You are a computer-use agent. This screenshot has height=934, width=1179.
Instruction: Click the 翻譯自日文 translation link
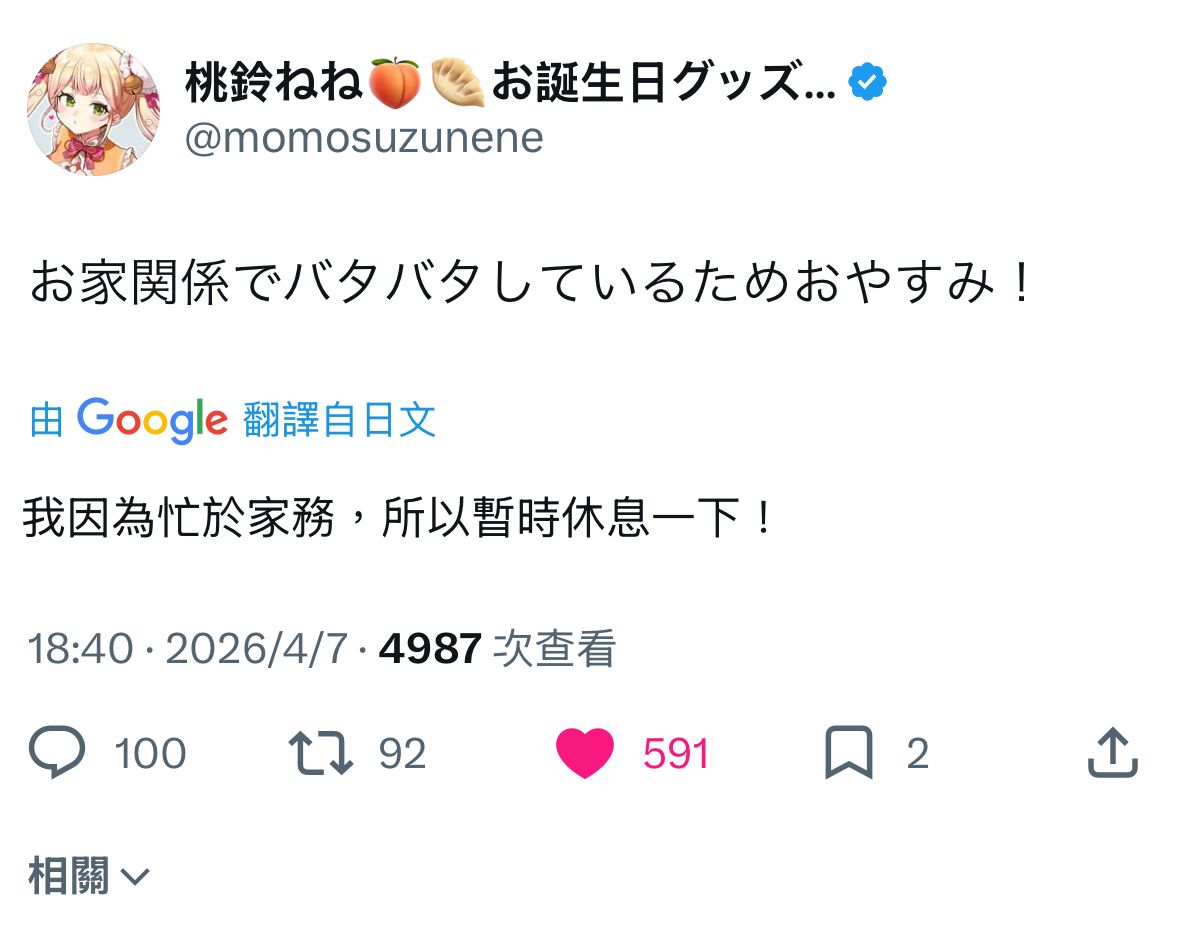[x=339, y=420]
